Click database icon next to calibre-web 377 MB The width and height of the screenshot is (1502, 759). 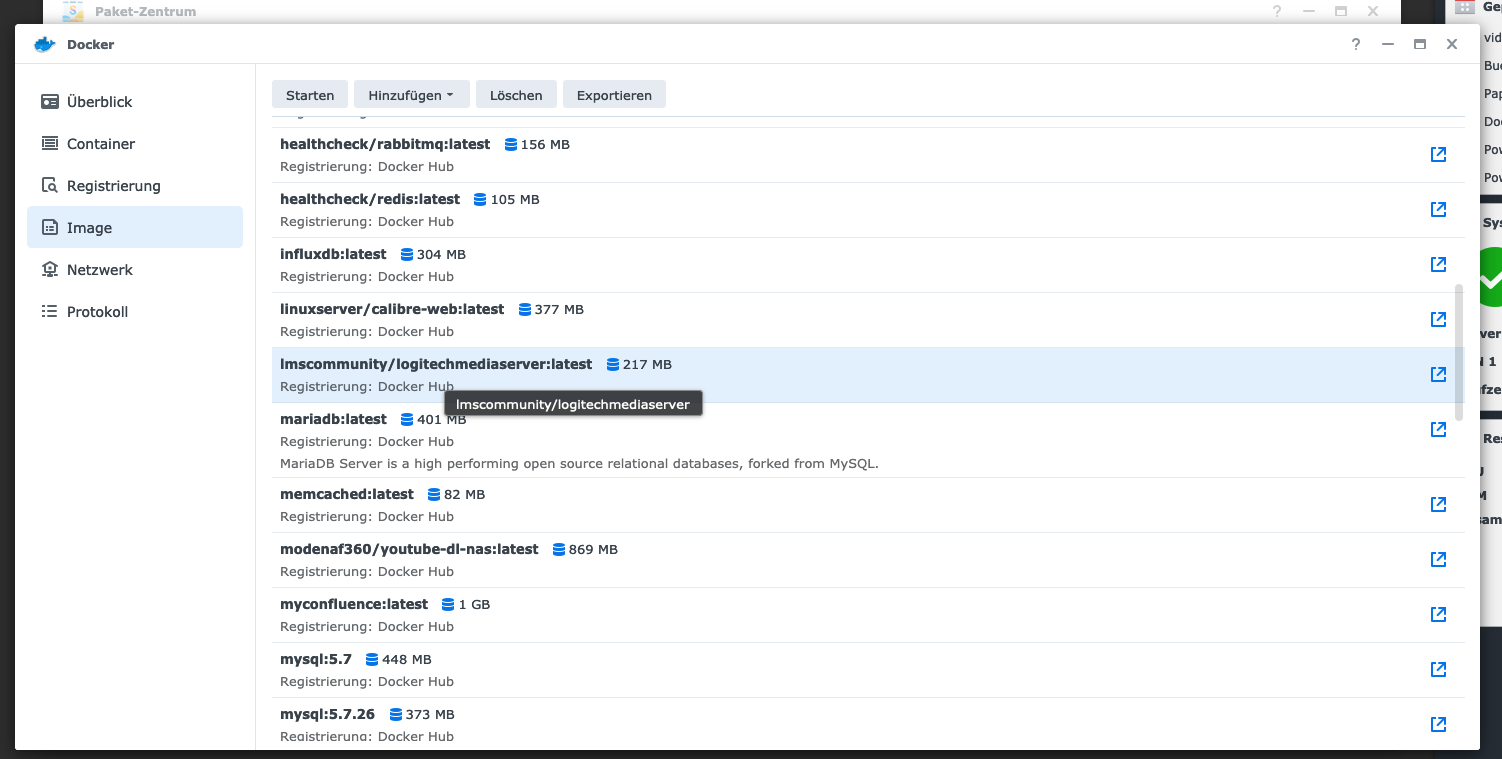525,309
